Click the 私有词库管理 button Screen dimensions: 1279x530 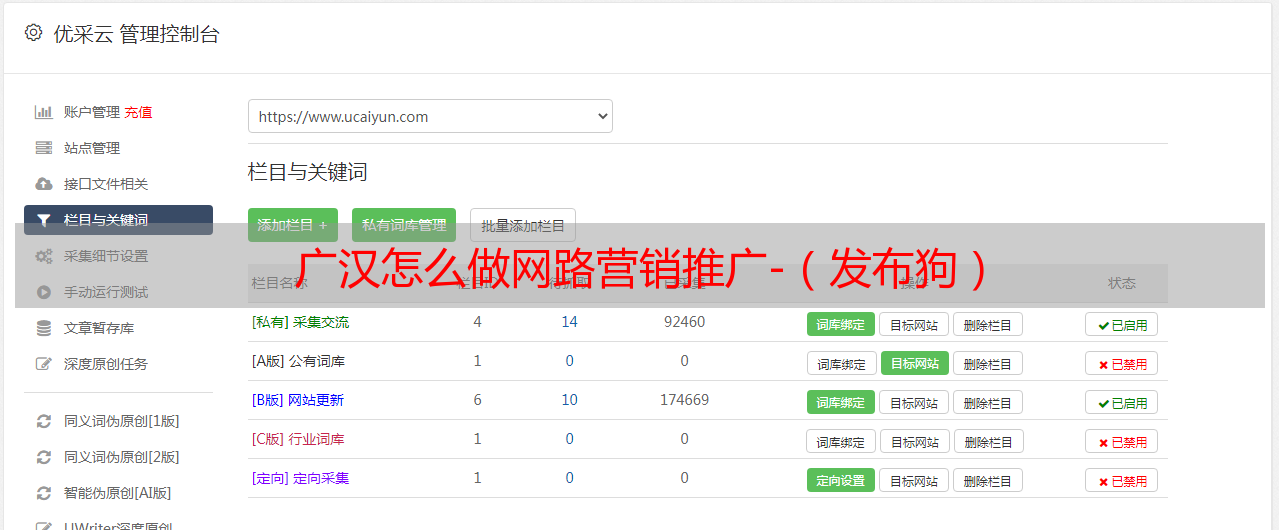[404, 225]
